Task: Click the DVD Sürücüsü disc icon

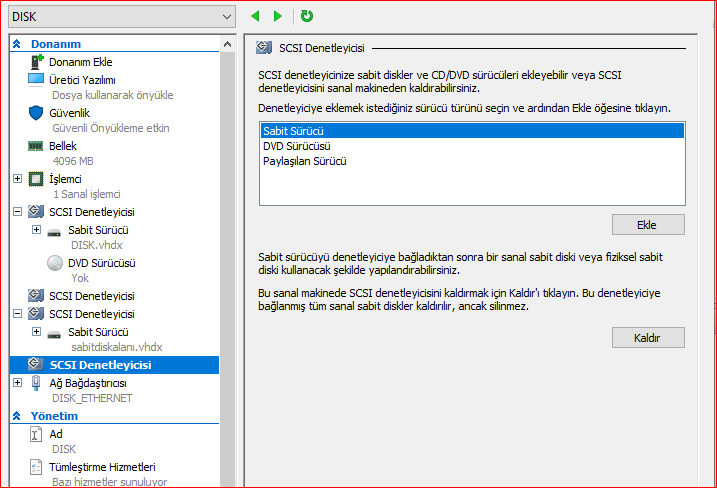Action: [x=55, y=263]
